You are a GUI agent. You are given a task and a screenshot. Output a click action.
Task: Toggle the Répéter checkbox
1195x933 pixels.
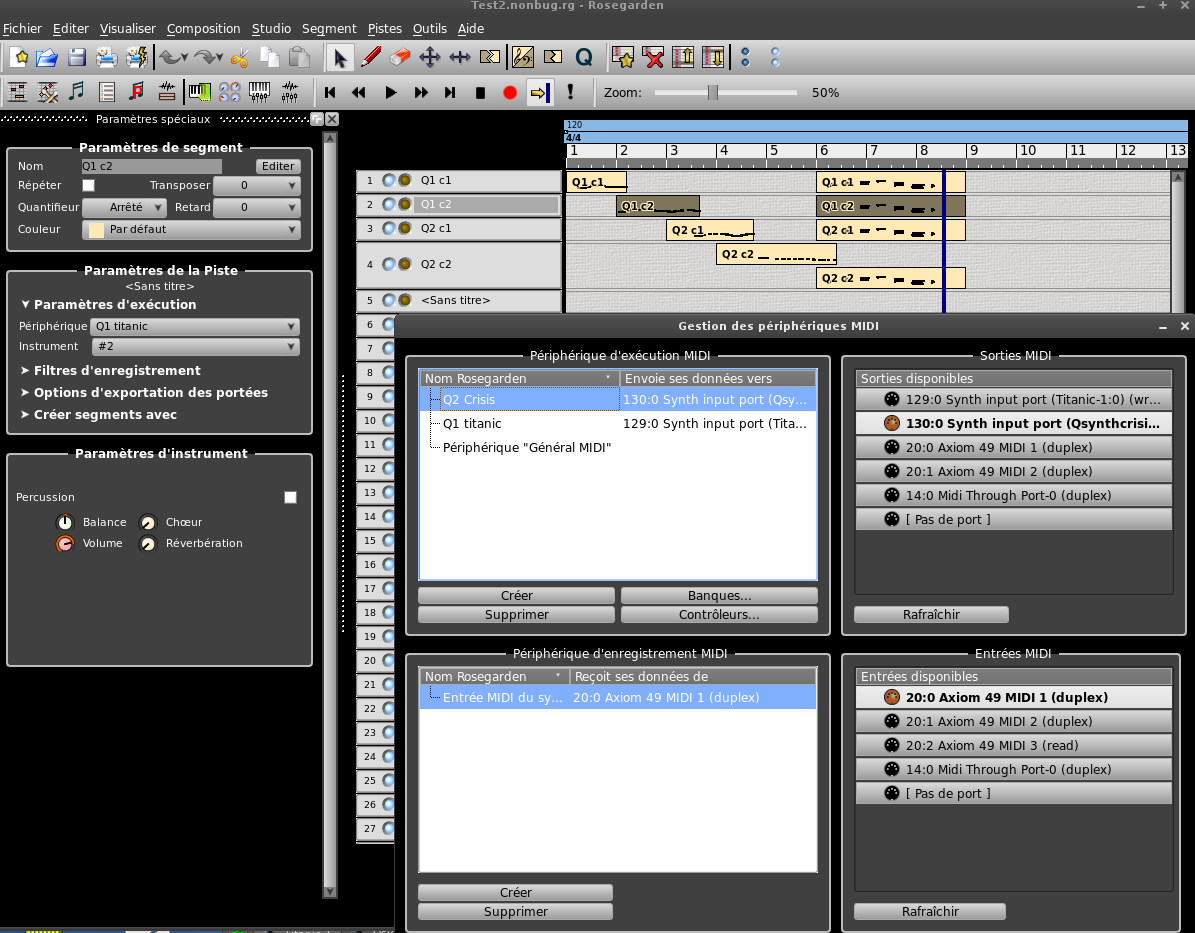88,185
